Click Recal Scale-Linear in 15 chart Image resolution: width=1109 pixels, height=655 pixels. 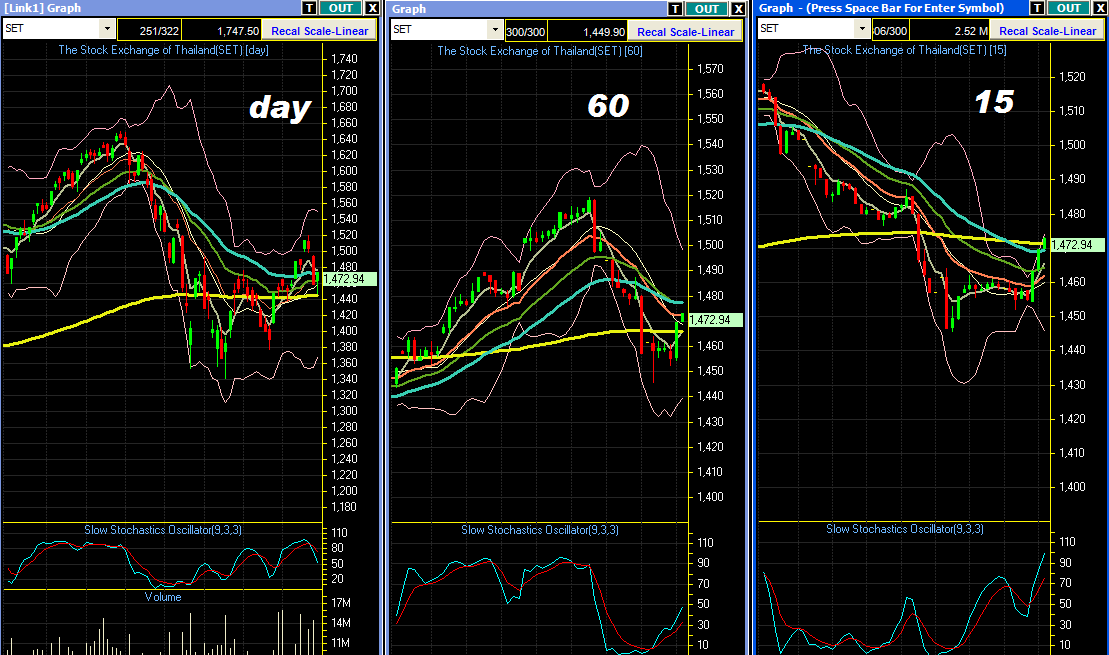click(1047, 31)
